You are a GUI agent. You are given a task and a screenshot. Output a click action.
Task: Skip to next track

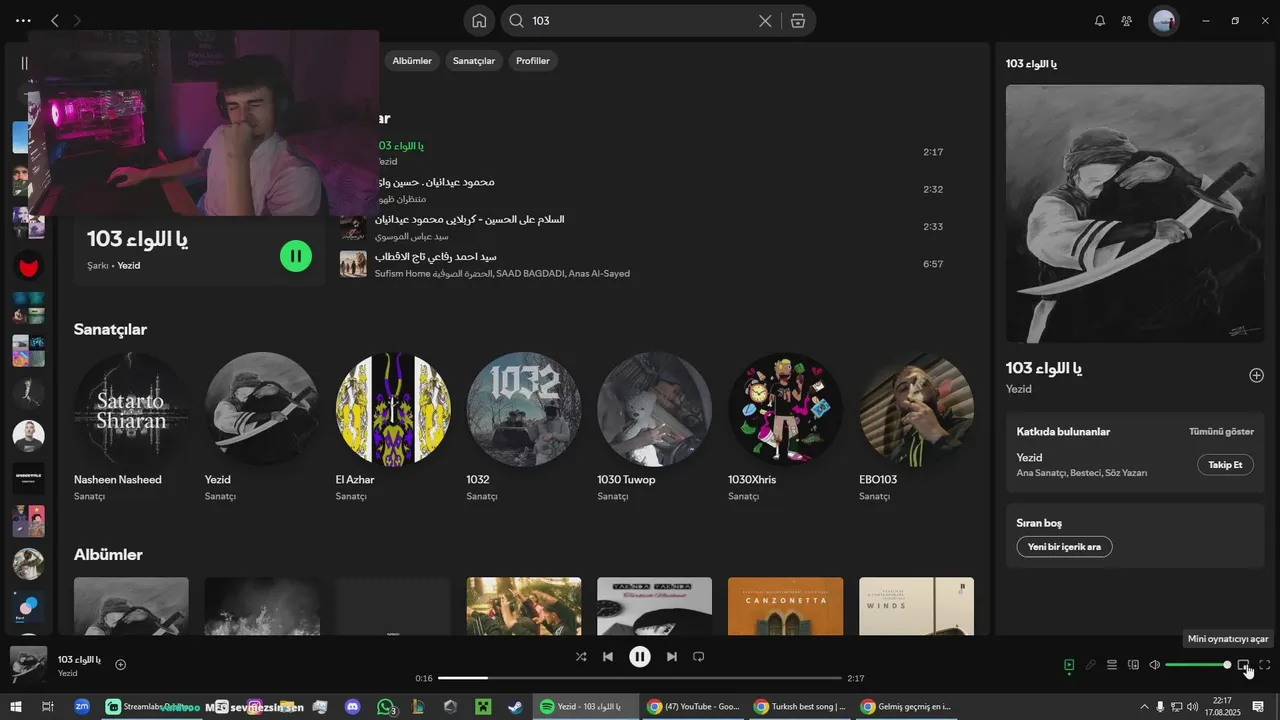(672, 657)
